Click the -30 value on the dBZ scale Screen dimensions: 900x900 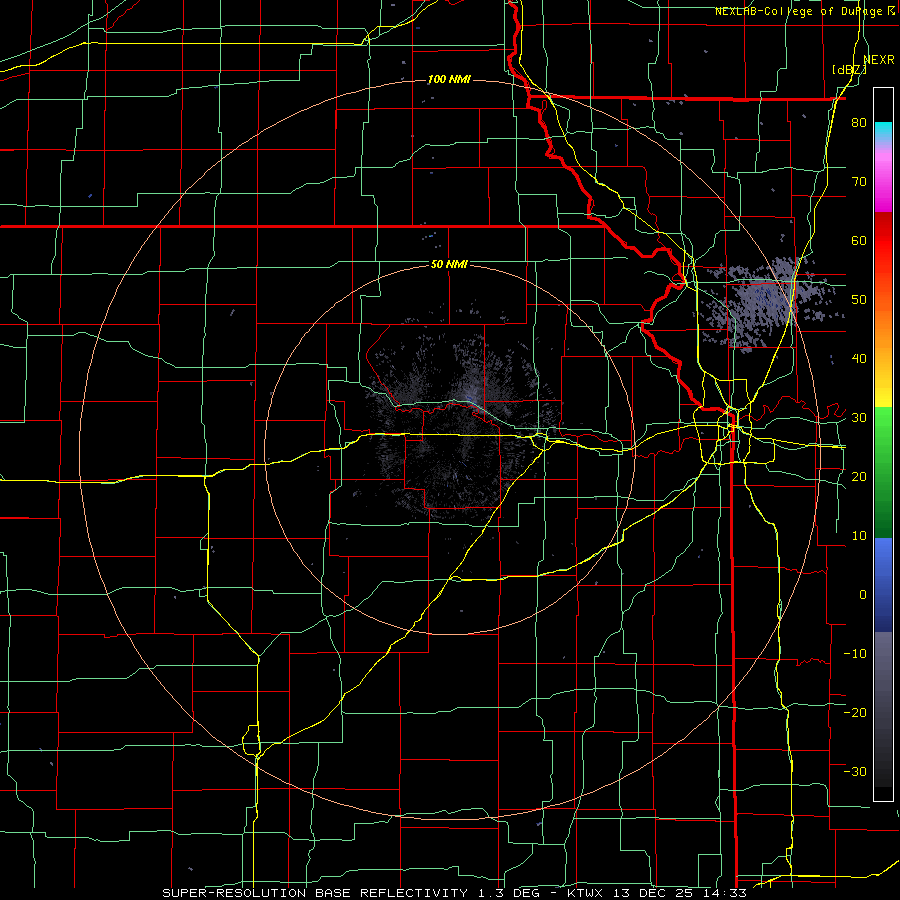point(855,771)
